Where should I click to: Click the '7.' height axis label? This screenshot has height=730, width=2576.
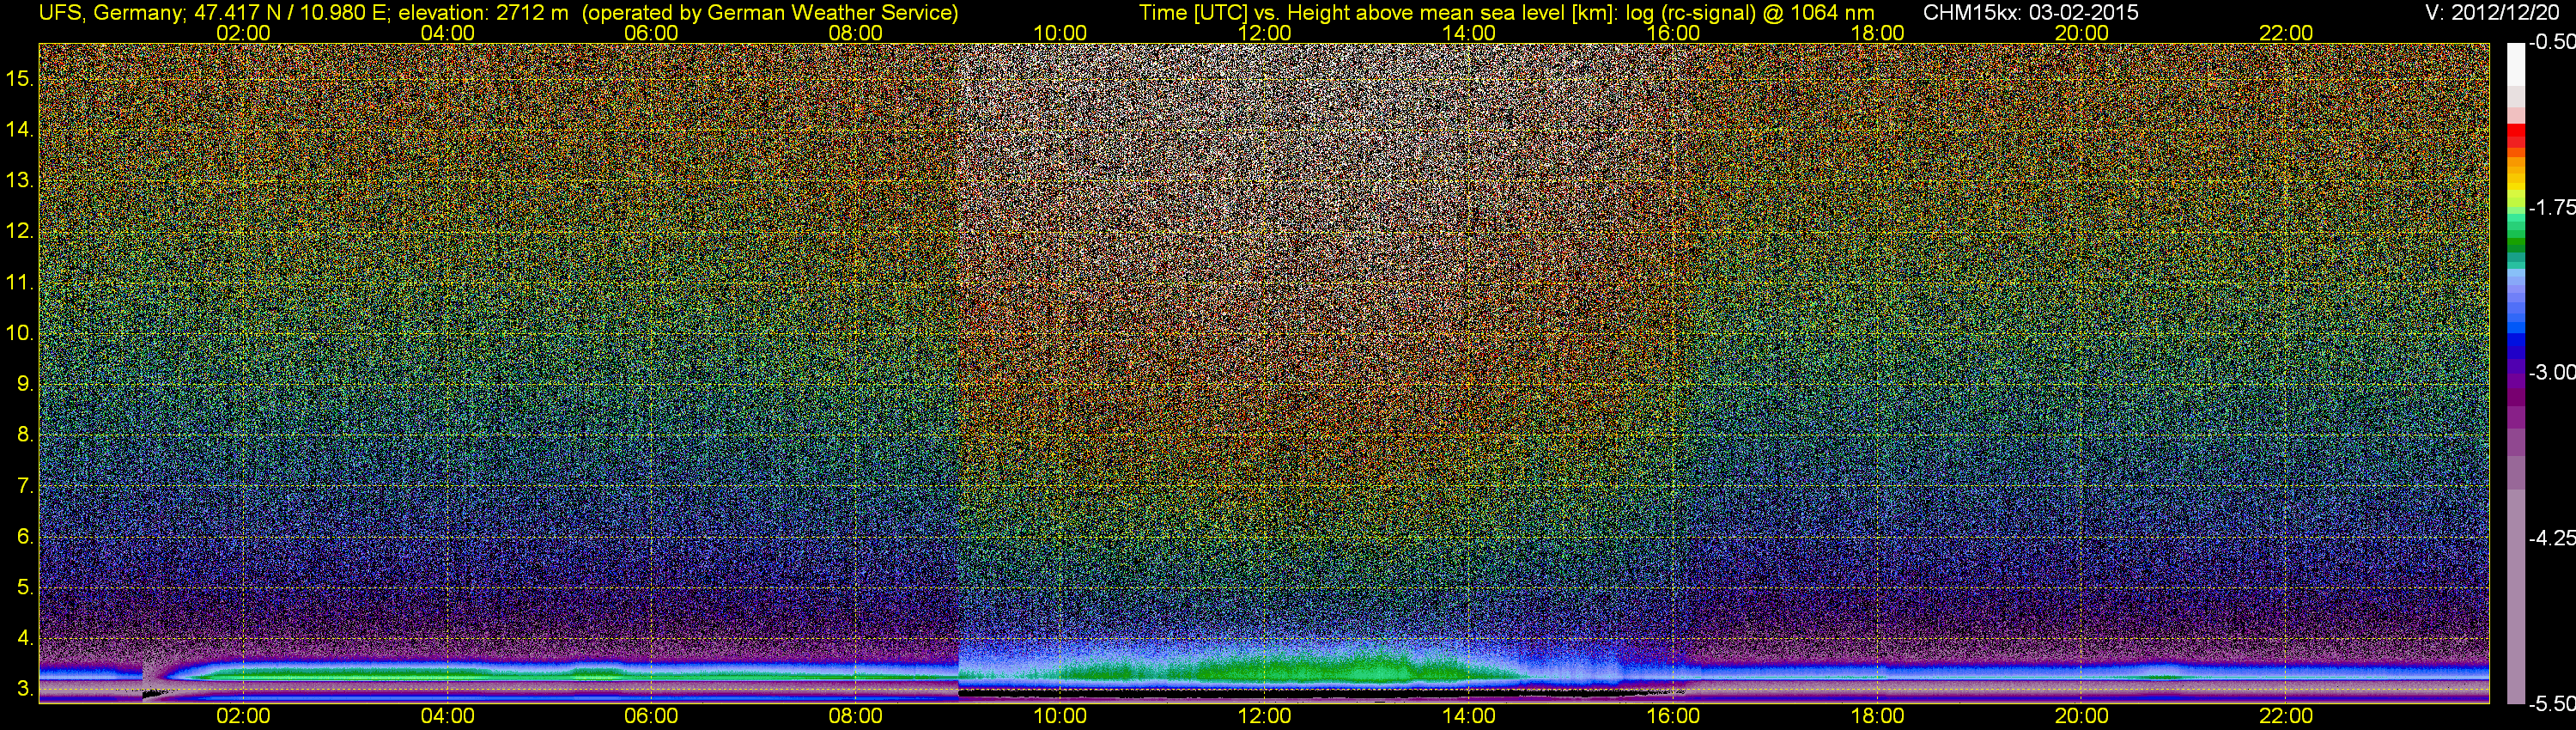click(x=25, y=486)
